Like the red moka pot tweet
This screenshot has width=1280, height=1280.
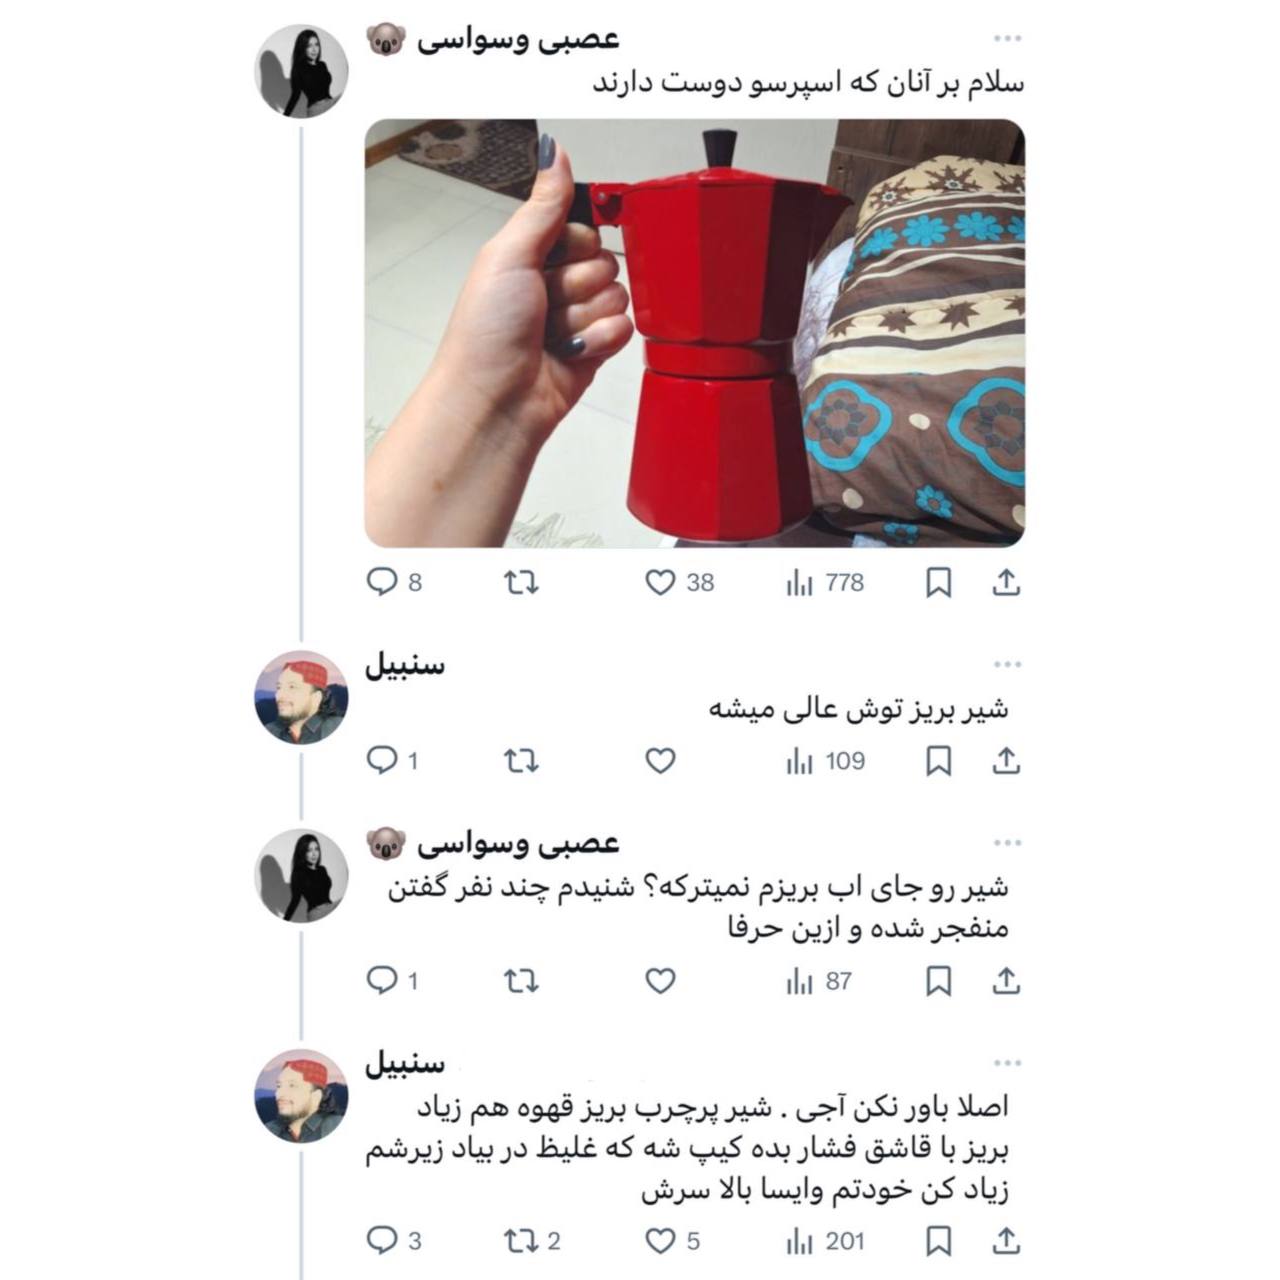coord(680,582)
